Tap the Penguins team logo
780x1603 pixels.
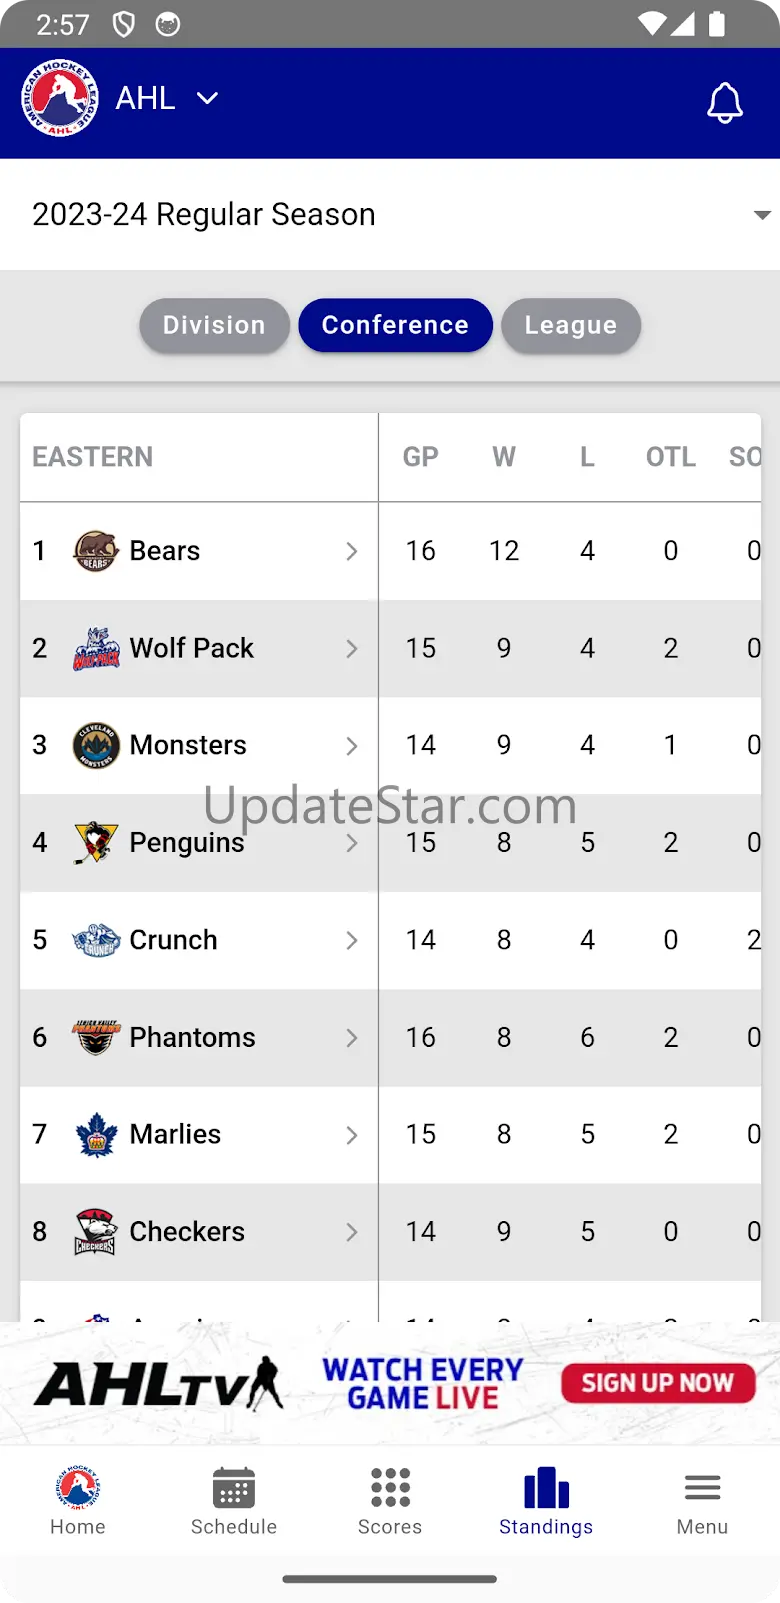point(96,843)
